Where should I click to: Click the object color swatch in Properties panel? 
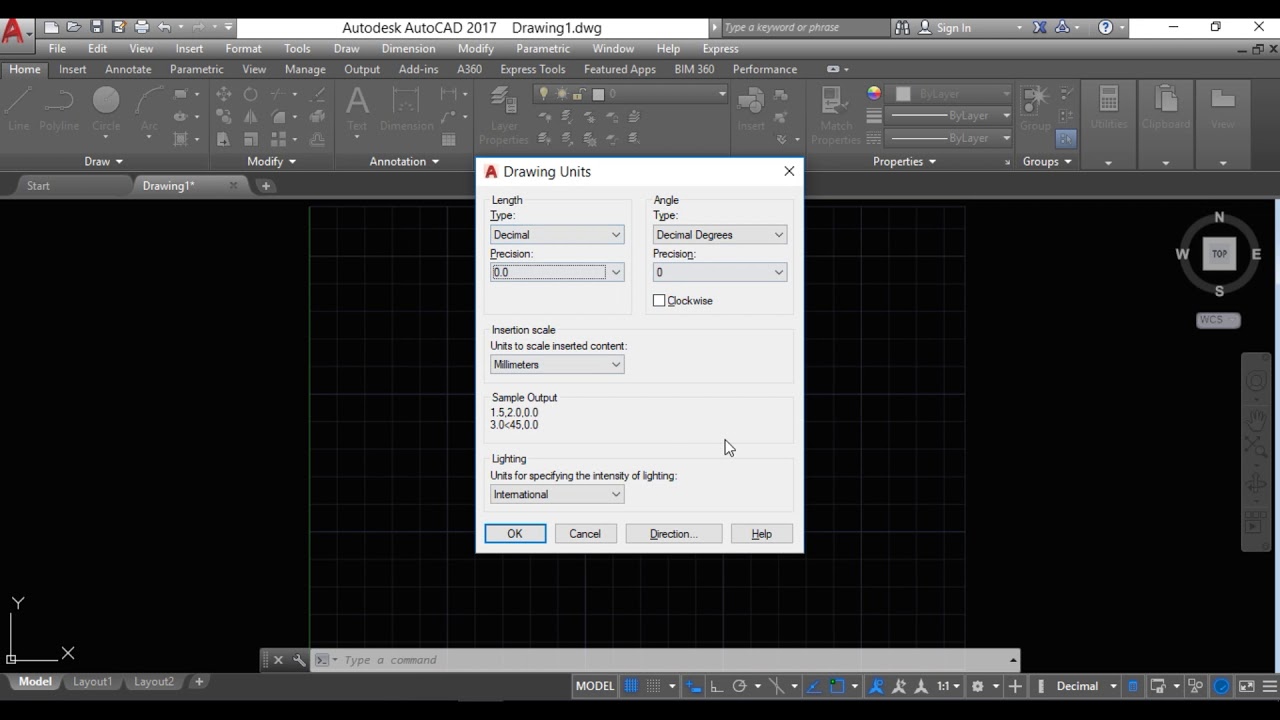coord(903,94)
